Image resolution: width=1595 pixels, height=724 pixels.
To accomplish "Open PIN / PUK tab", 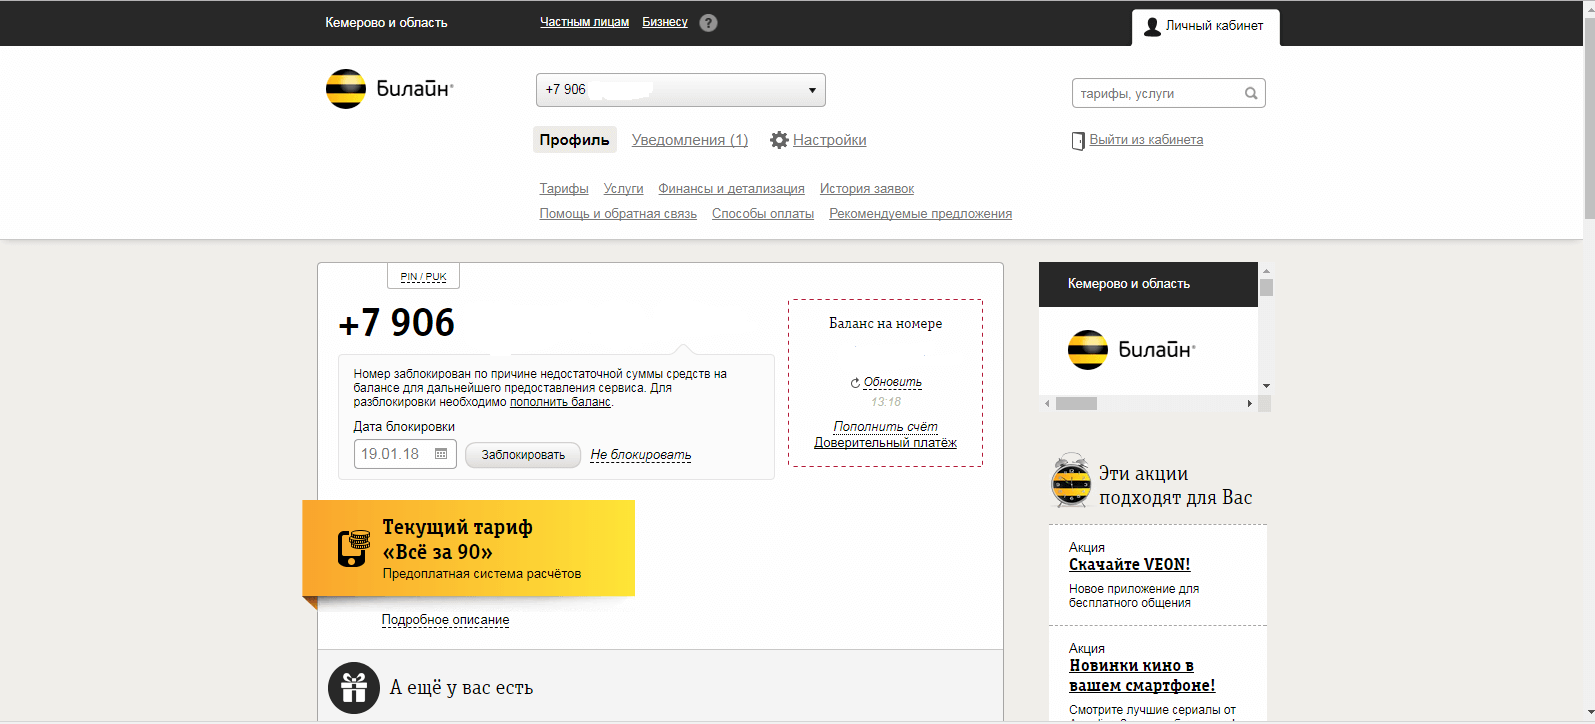I will [x=423, y=277].
